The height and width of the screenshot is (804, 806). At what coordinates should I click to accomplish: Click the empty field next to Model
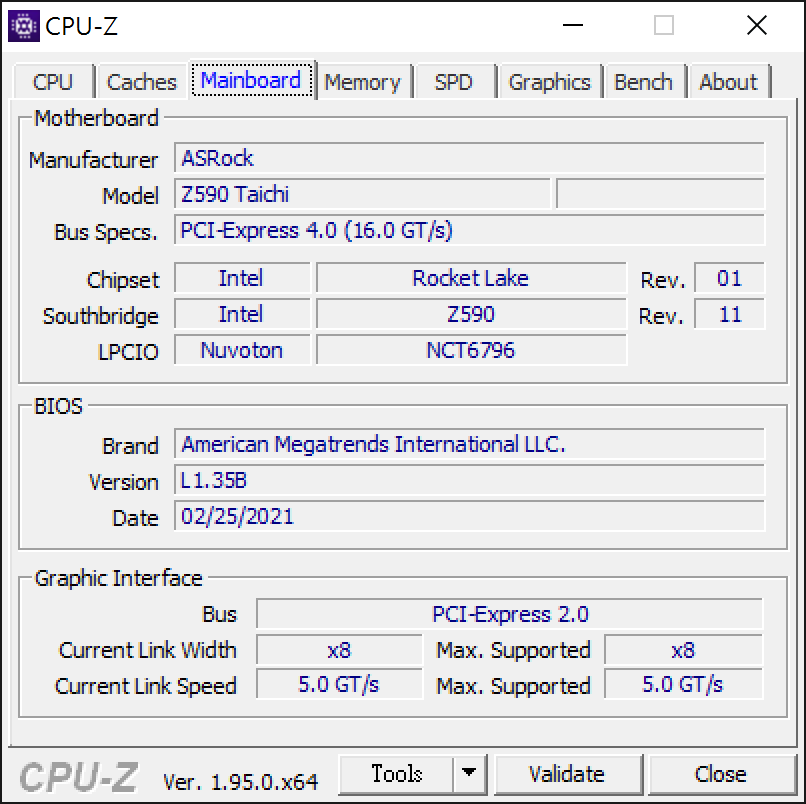661,194
